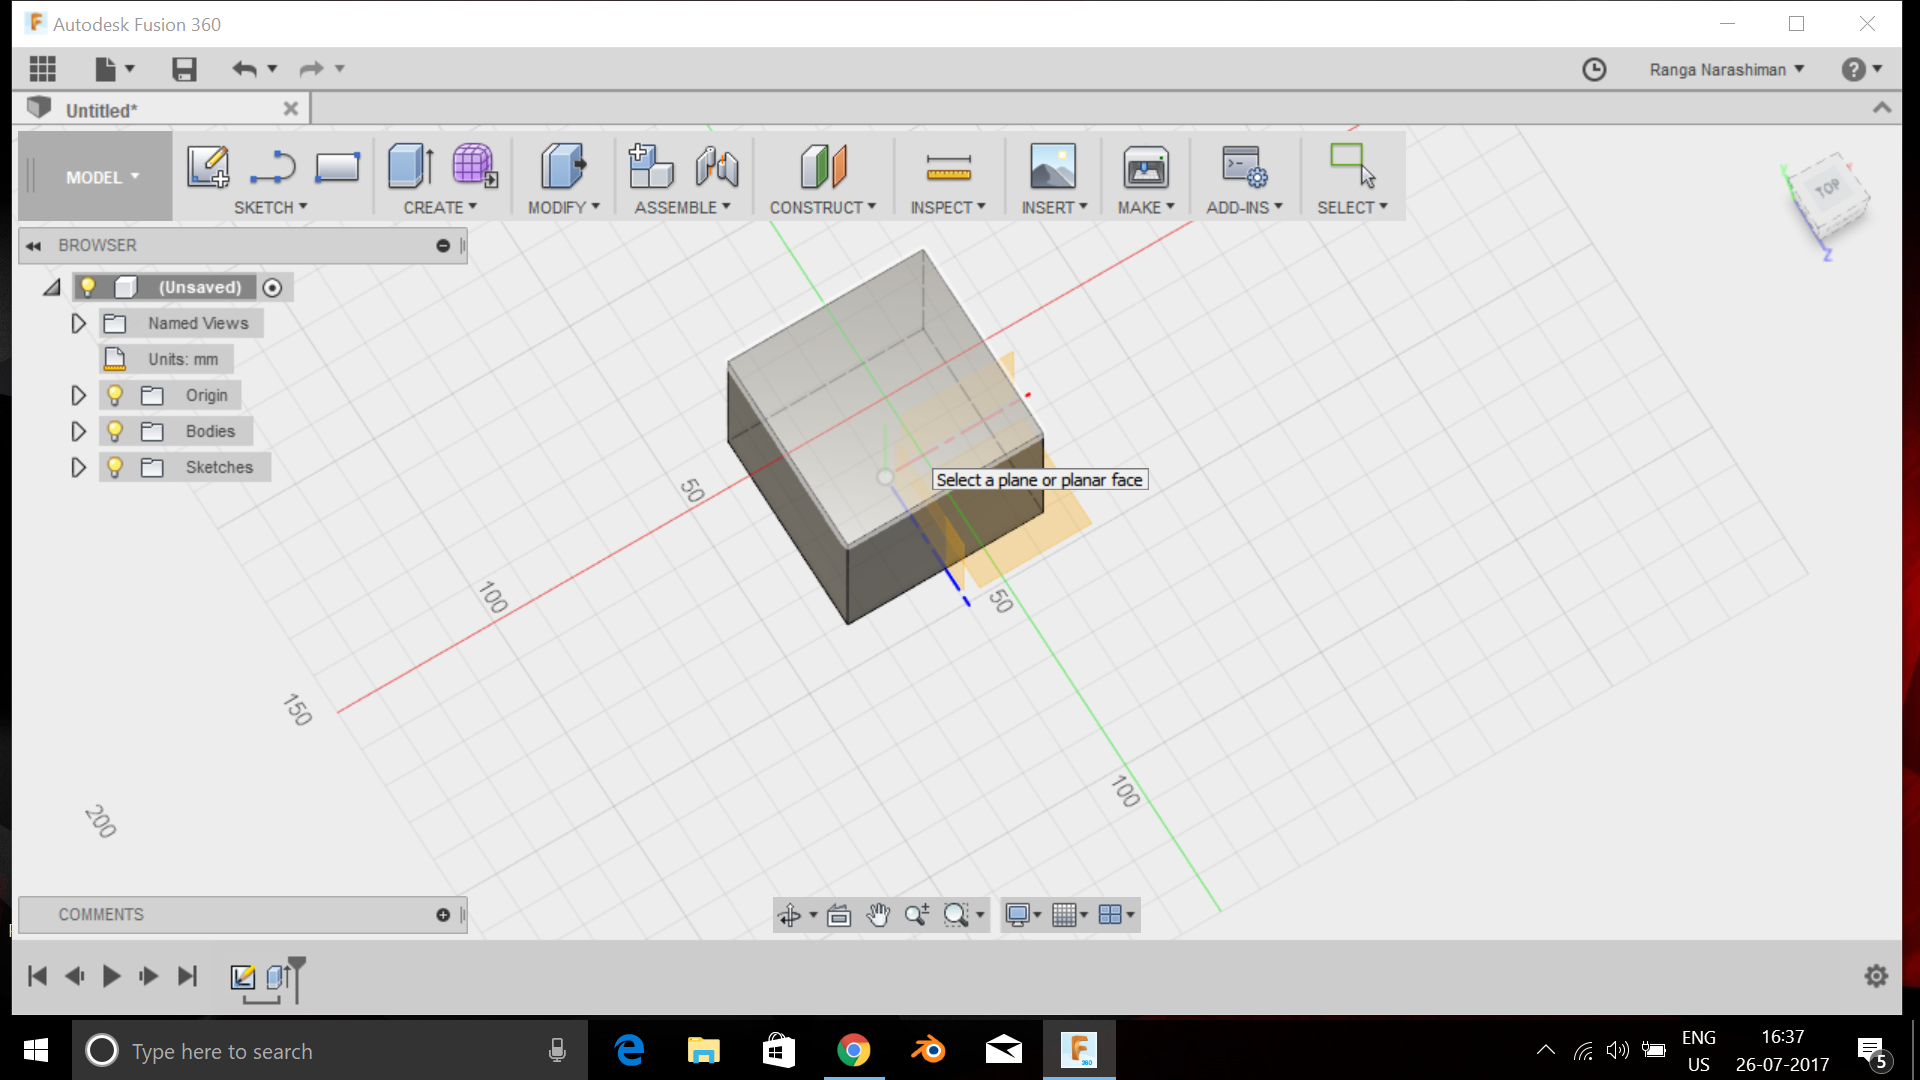This screenshot has height=1080, width=1920.
Task: Click the Measure ruler icon
Action: point(948,167)
